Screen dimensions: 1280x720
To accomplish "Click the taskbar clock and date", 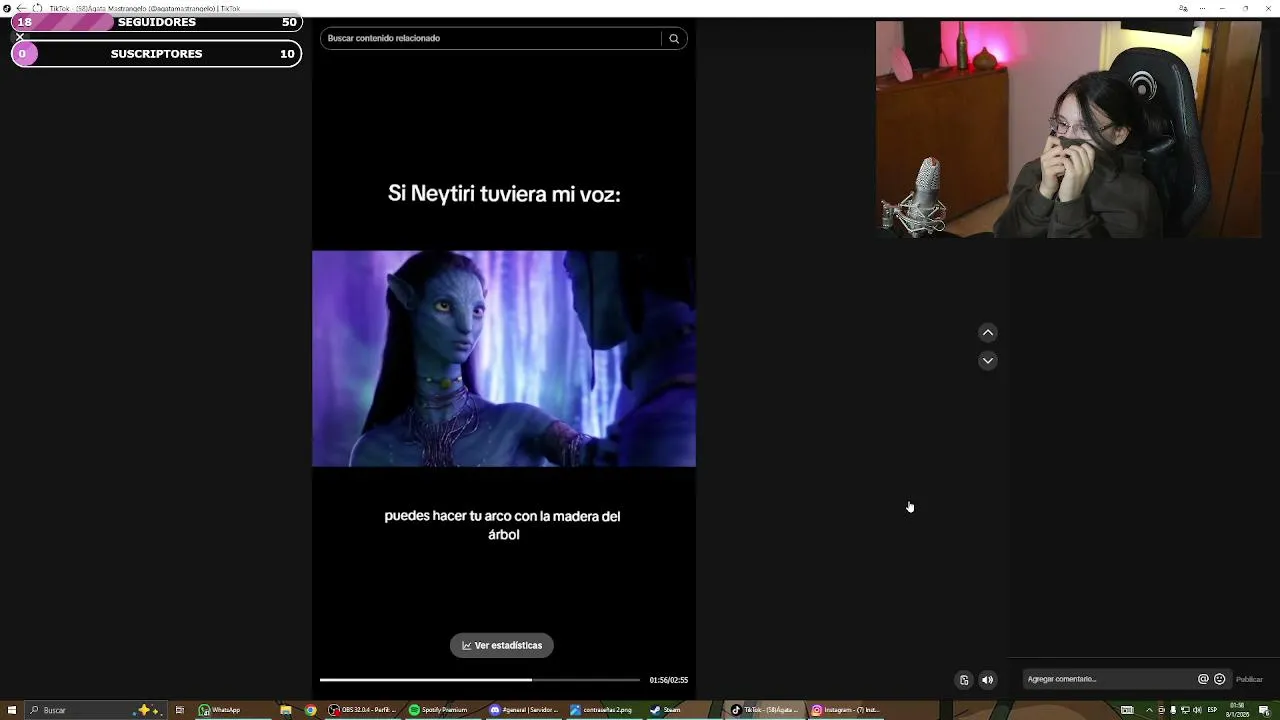I will [1238, 710].
